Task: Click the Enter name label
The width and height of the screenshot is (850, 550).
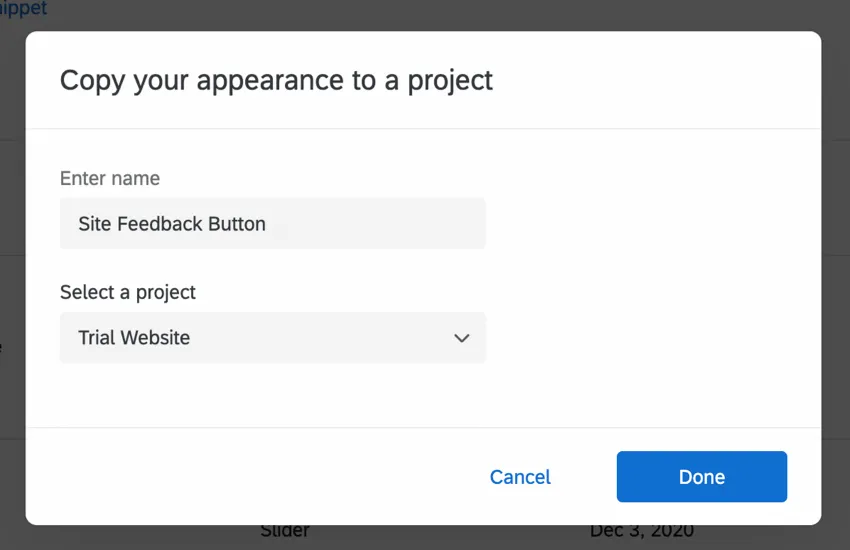Action: point(110,178)
